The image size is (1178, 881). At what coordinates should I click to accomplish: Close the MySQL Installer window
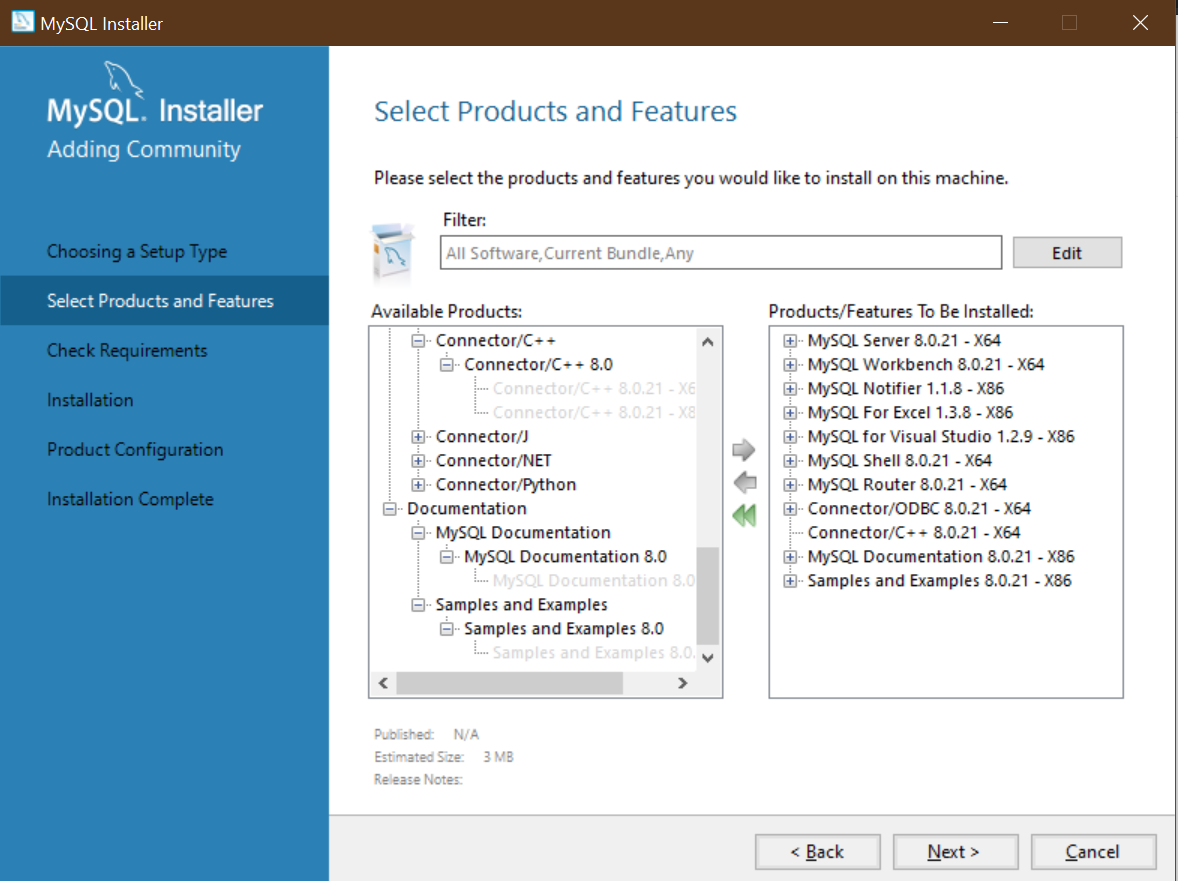point(1140,23)
